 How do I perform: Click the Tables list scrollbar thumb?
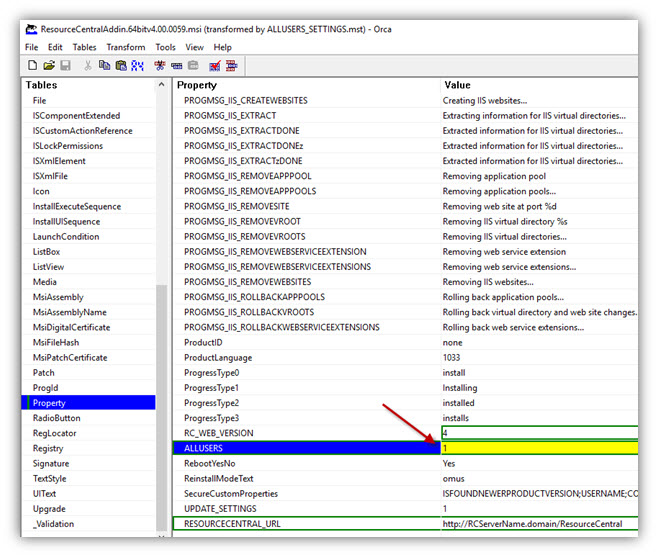point(162,407)
